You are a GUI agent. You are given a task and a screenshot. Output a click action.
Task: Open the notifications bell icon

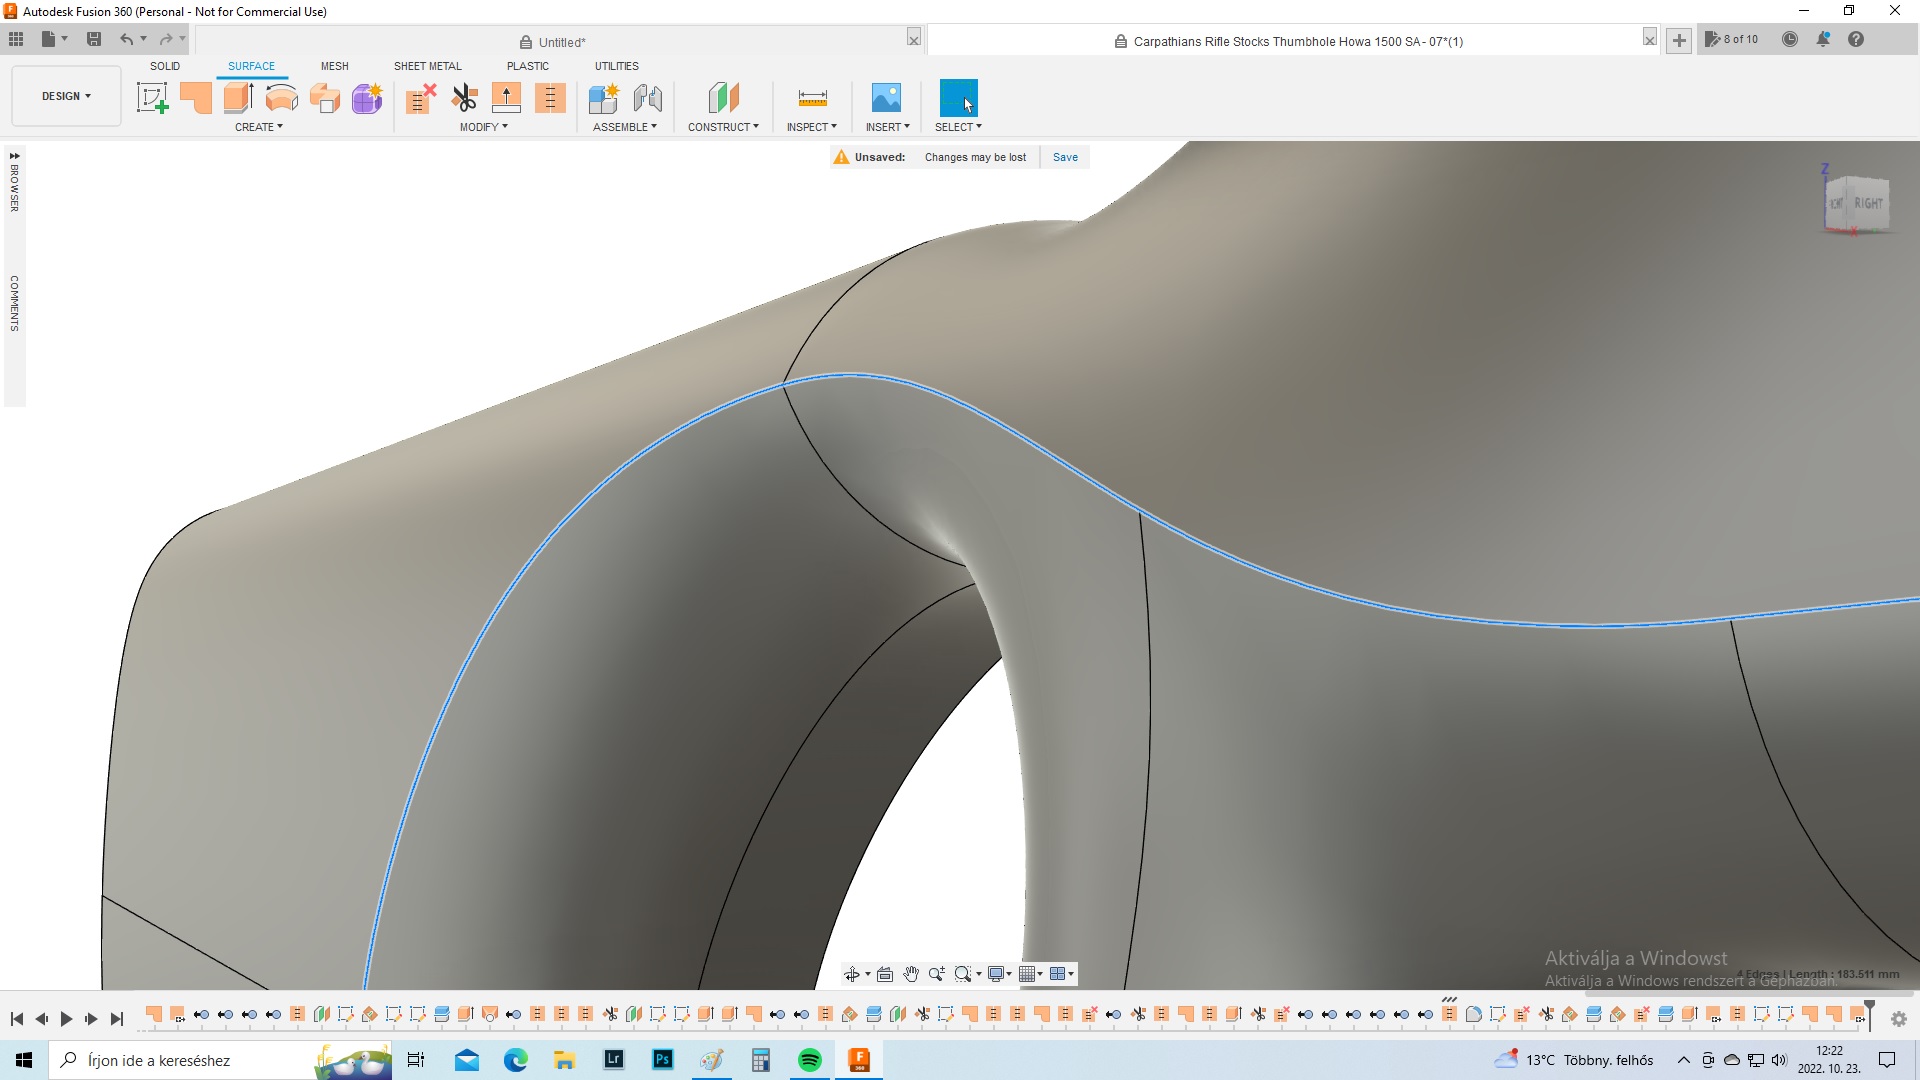click(1823, 39)
